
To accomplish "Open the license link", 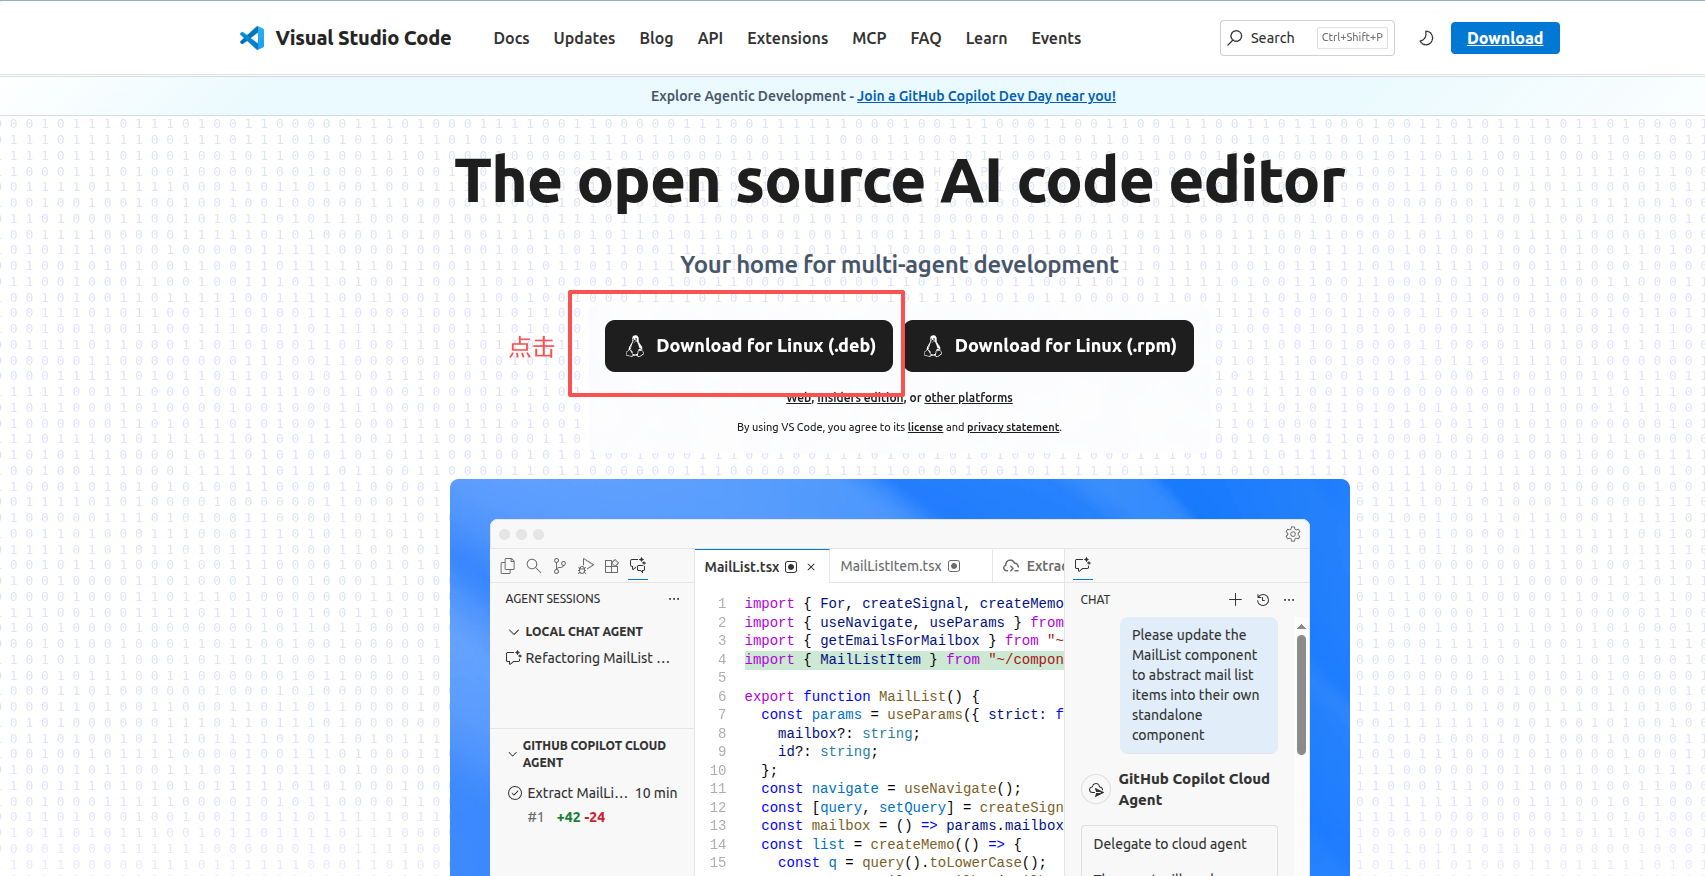I will pos(925,427).
